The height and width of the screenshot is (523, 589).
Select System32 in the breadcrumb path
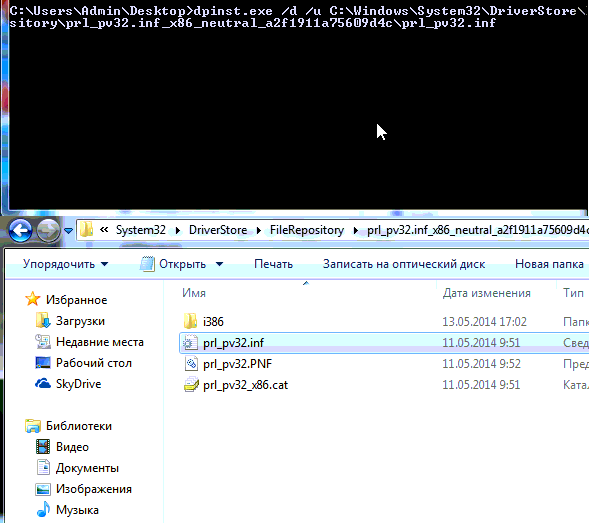coord(141,230)
